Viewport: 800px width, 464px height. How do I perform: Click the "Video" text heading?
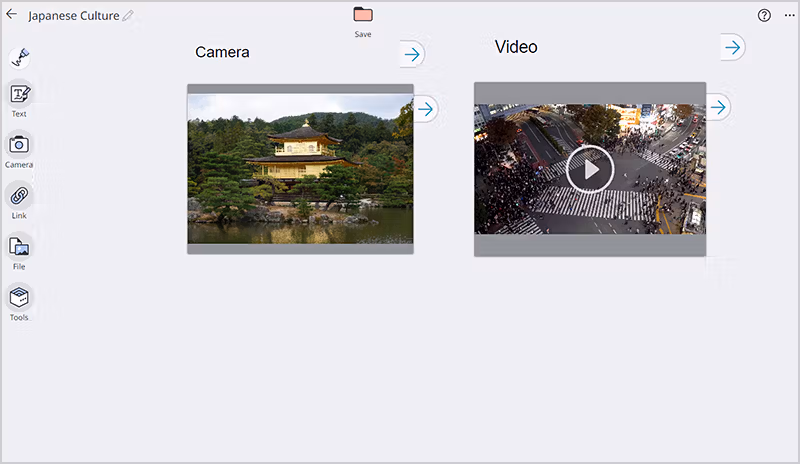pos(516,47)
